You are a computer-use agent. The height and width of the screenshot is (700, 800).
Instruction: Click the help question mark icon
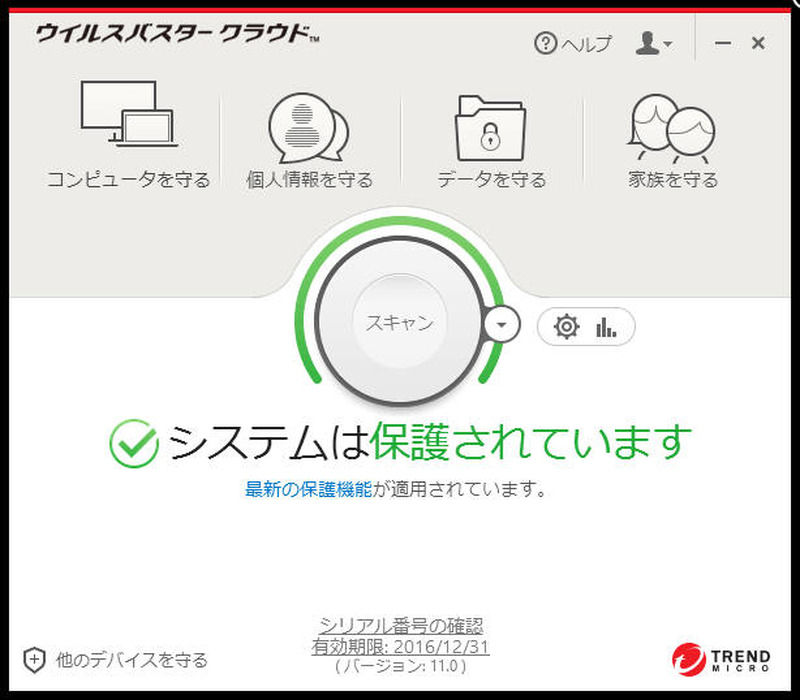pyautogui.click(x=545, y=44)
